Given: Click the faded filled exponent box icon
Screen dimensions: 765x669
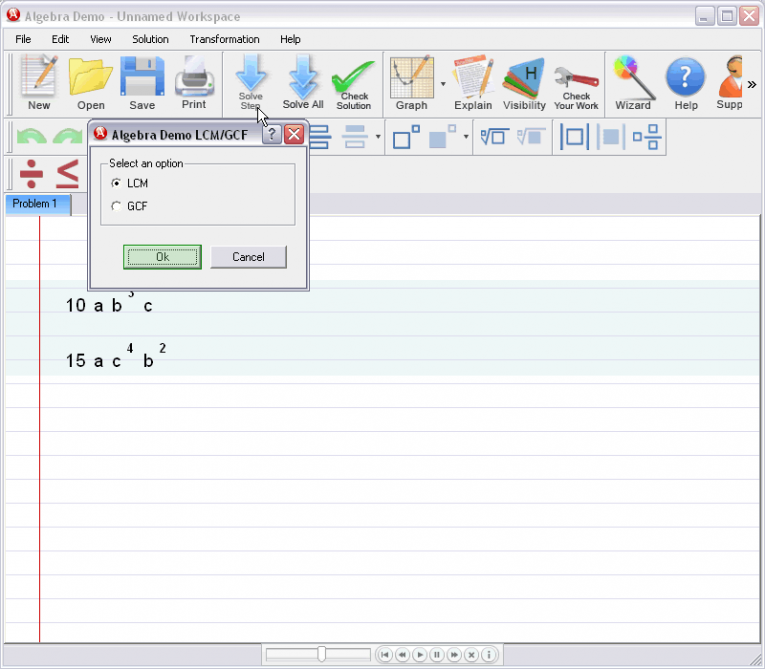Looking at the screenshot, I should [442, 137].
